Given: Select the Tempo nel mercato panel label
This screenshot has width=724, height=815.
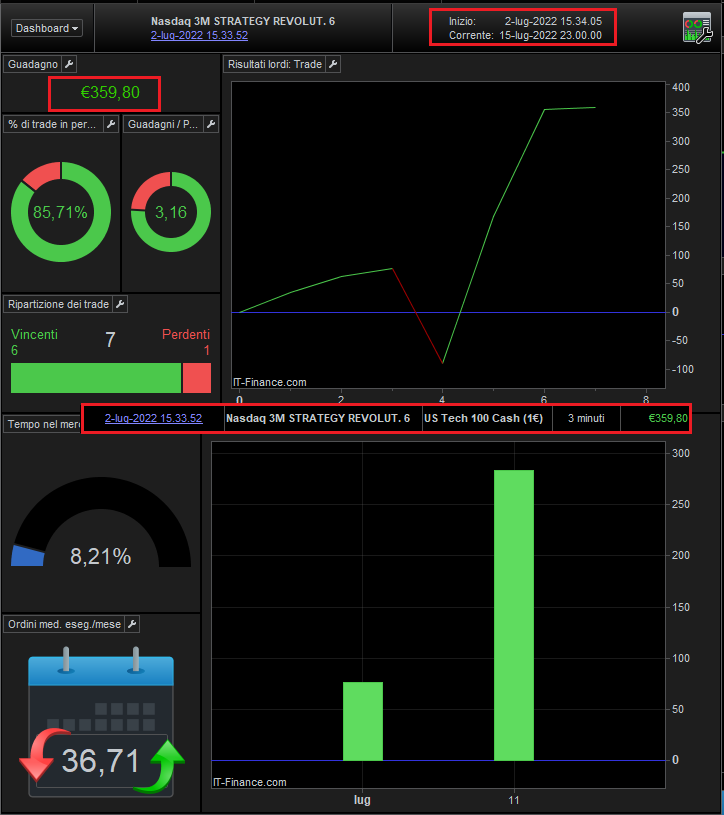Looking at the screenshot, I should click(44, 424).
